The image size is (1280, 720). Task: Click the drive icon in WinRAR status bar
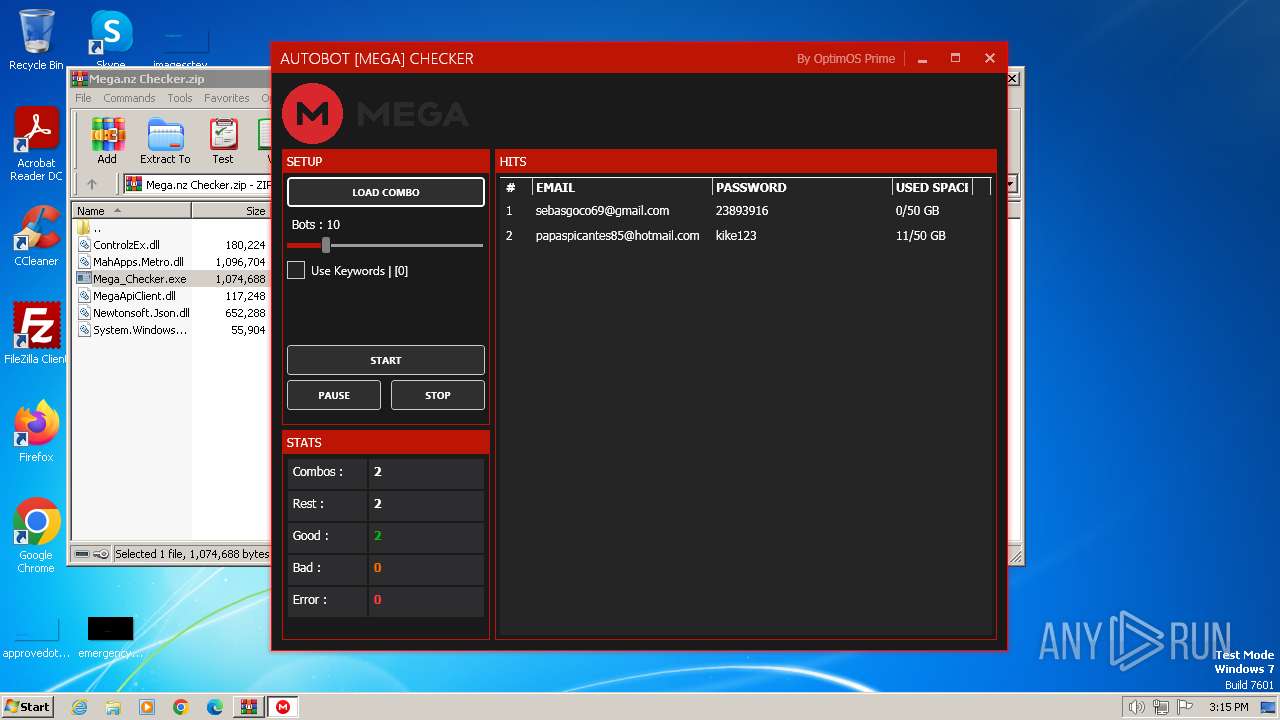pyautogui.click(x=82, y=554)
